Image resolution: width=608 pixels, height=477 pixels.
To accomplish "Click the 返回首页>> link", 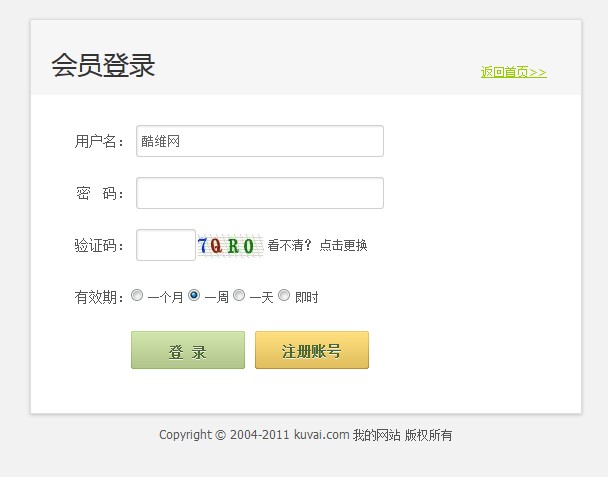I will (x=513, y=72).
